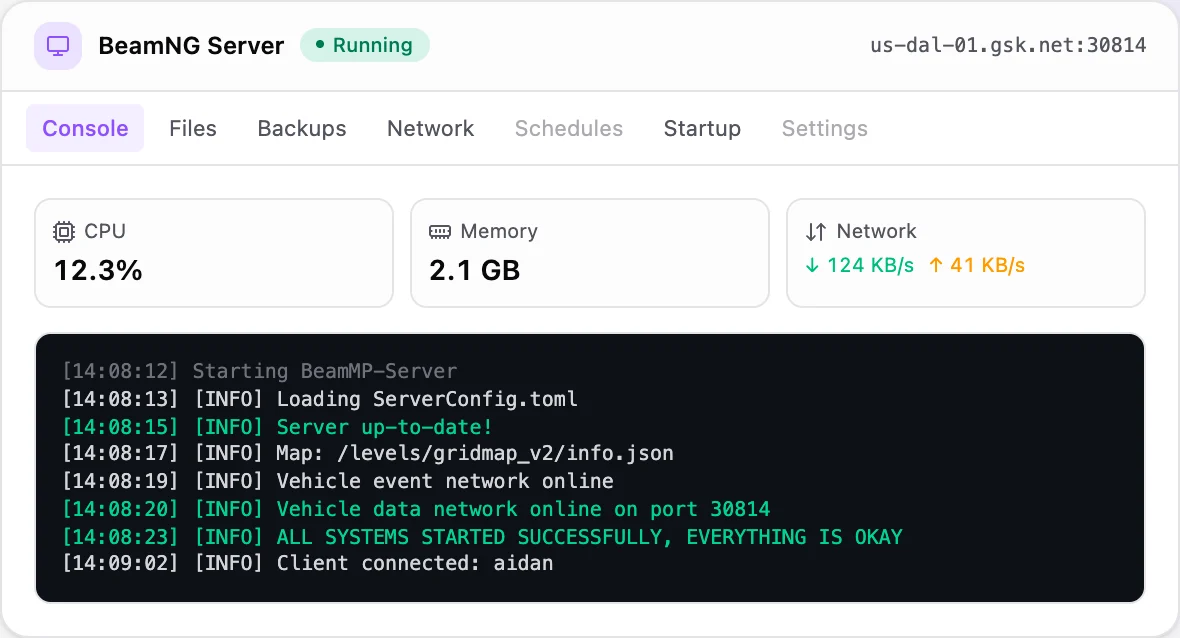Click the 41 KB/s upload rate
The image size is (1180, 638).
(x=987, y=265)
